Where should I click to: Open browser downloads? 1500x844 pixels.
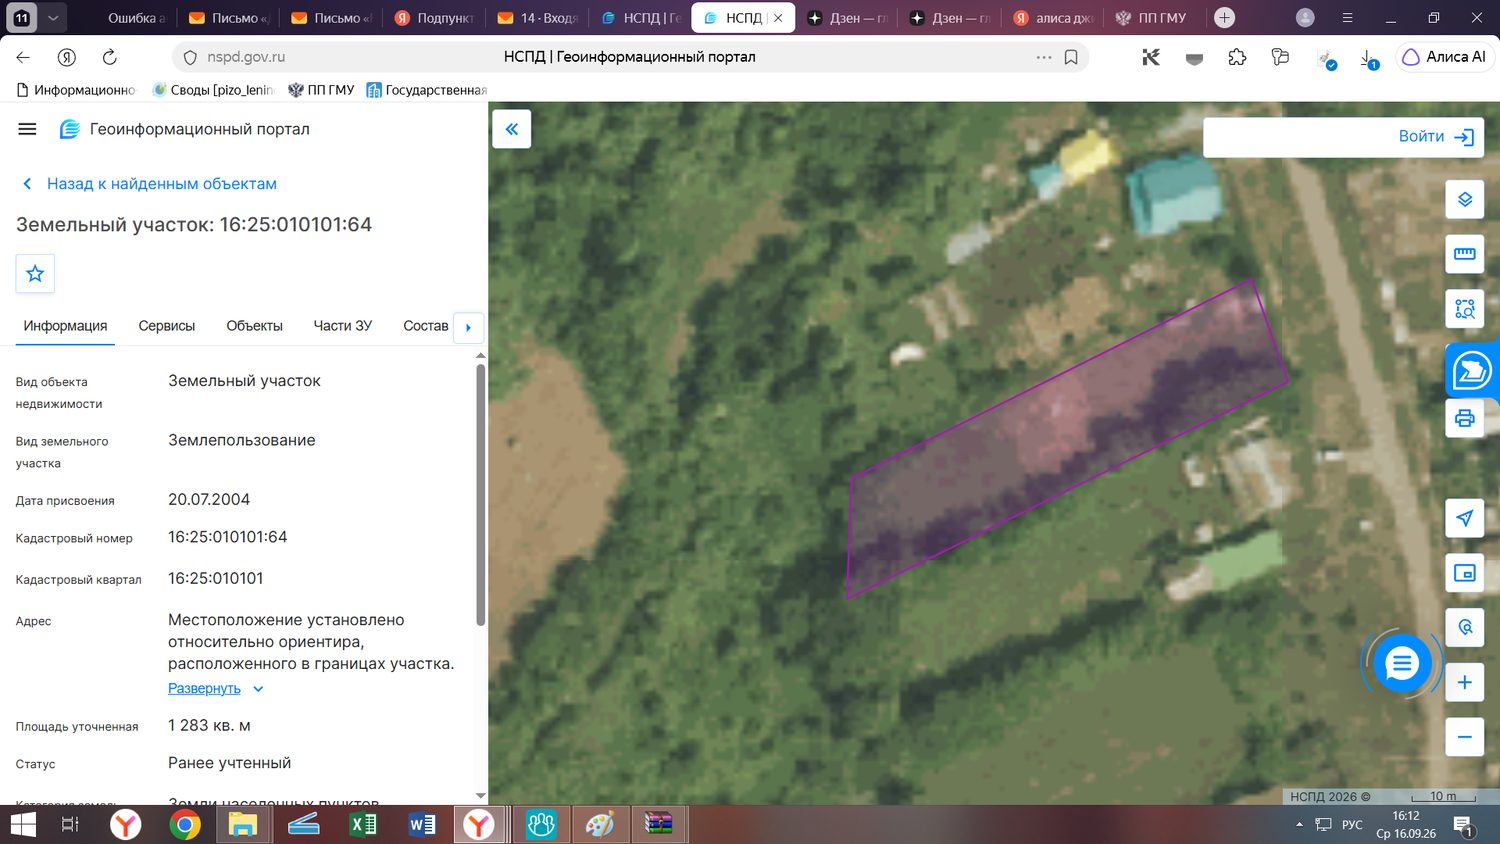(1368, 59)
